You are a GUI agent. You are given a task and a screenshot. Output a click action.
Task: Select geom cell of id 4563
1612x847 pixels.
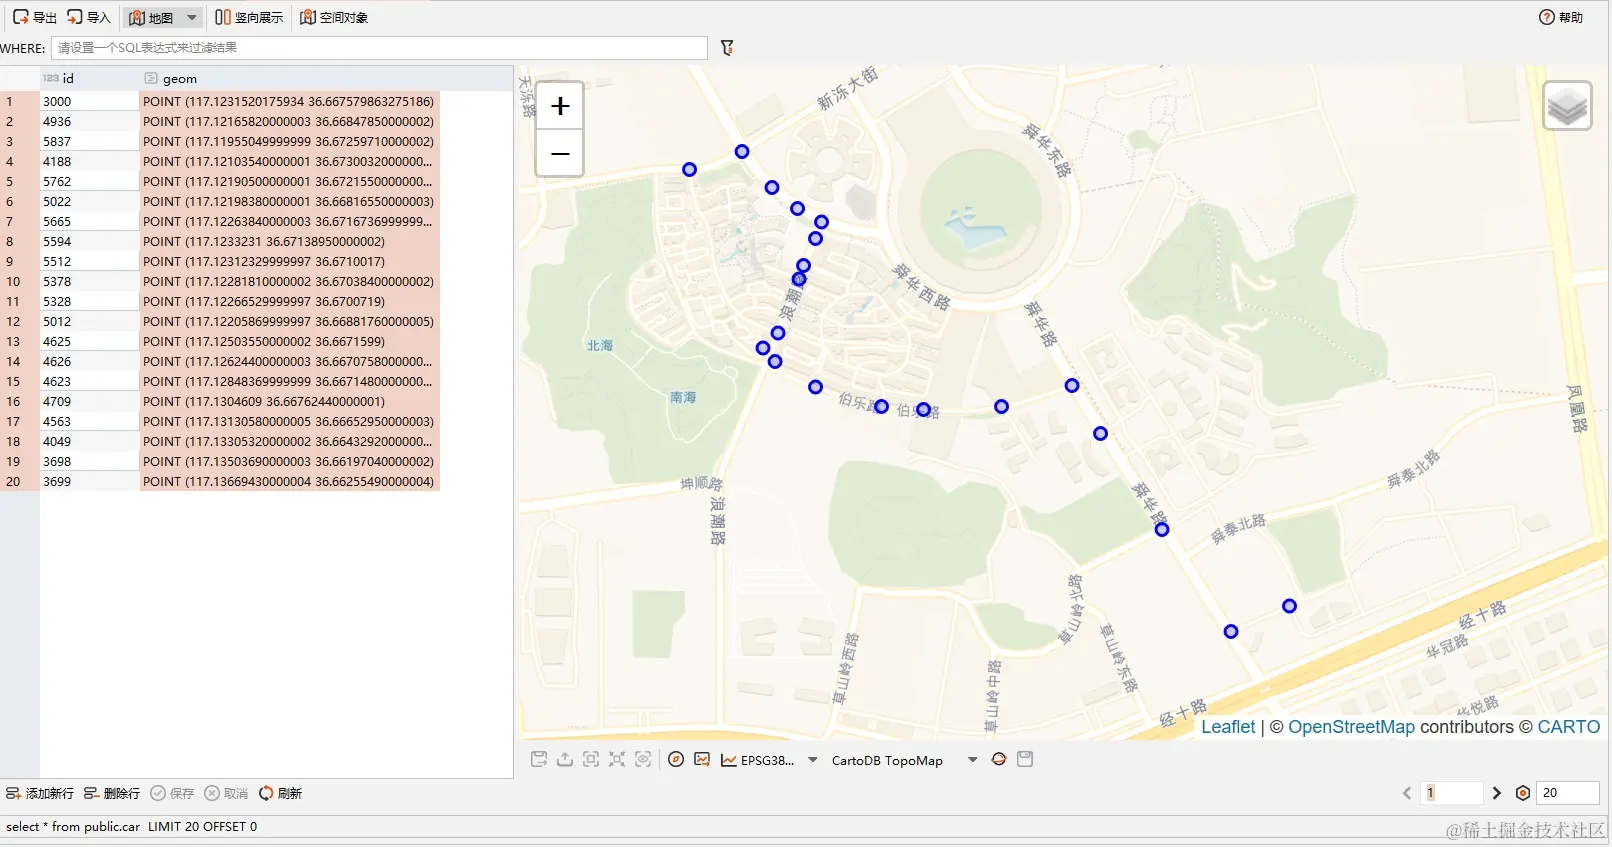coord(289,421)
